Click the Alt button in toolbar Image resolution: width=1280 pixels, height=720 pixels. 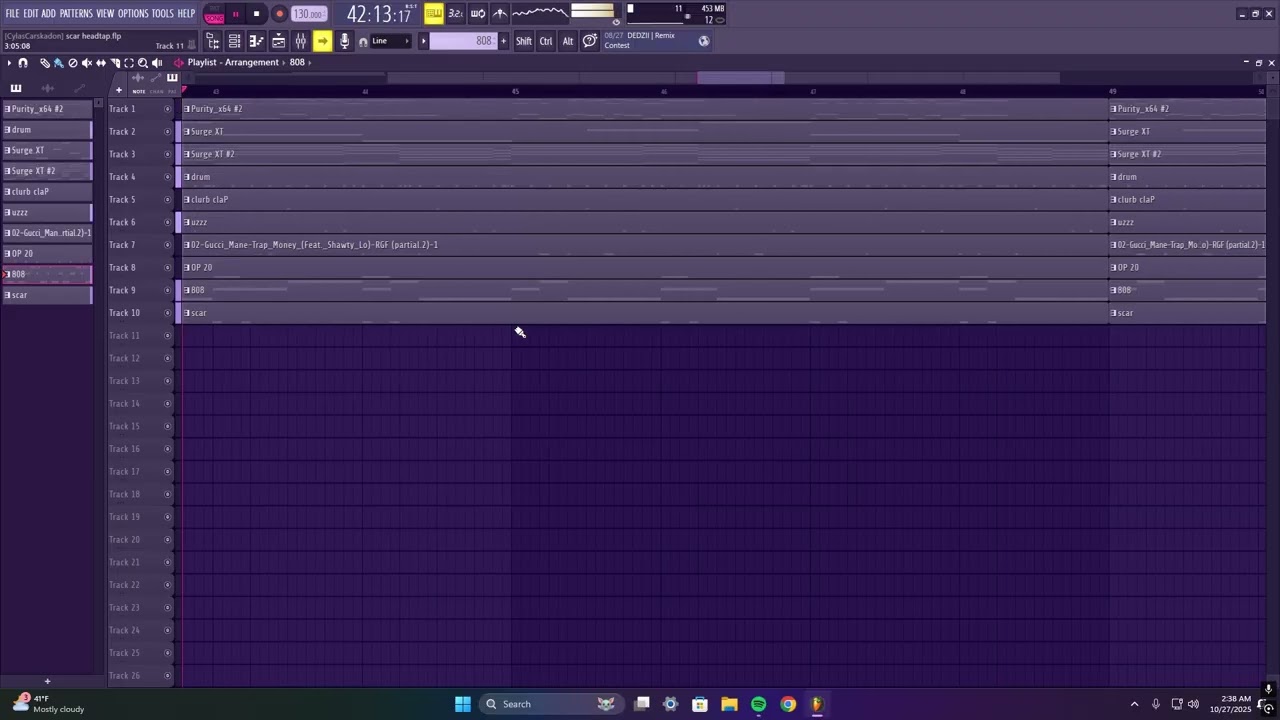pyautogui.click(x=568, y=41)
